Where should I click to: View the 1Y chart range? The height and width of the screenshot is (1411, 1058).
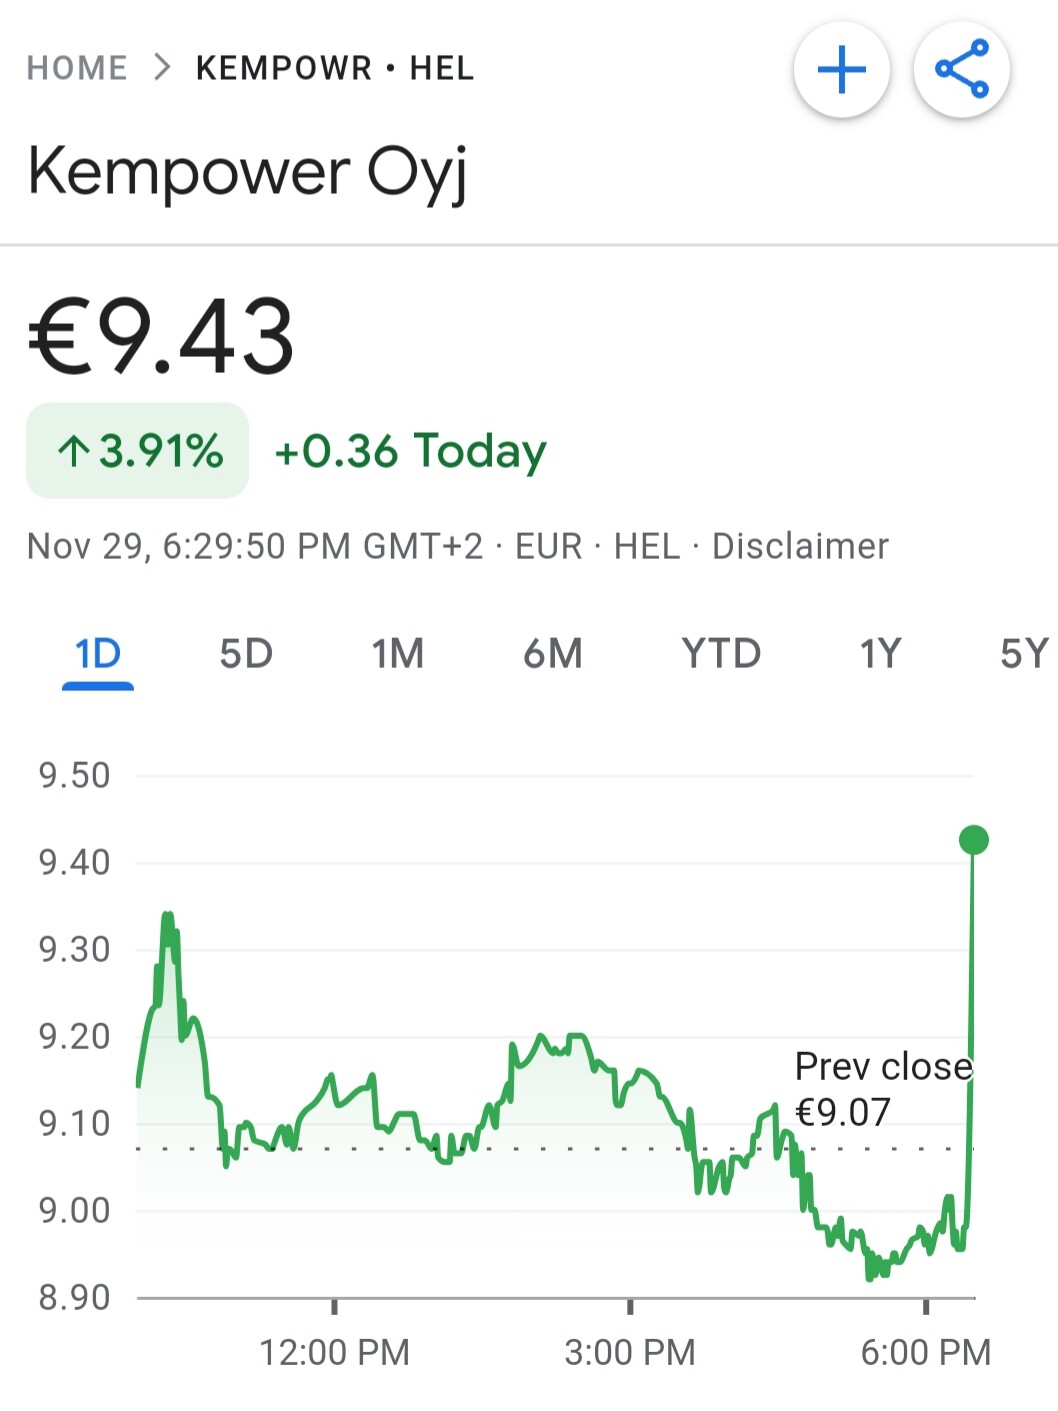click(x=880, y=654)
